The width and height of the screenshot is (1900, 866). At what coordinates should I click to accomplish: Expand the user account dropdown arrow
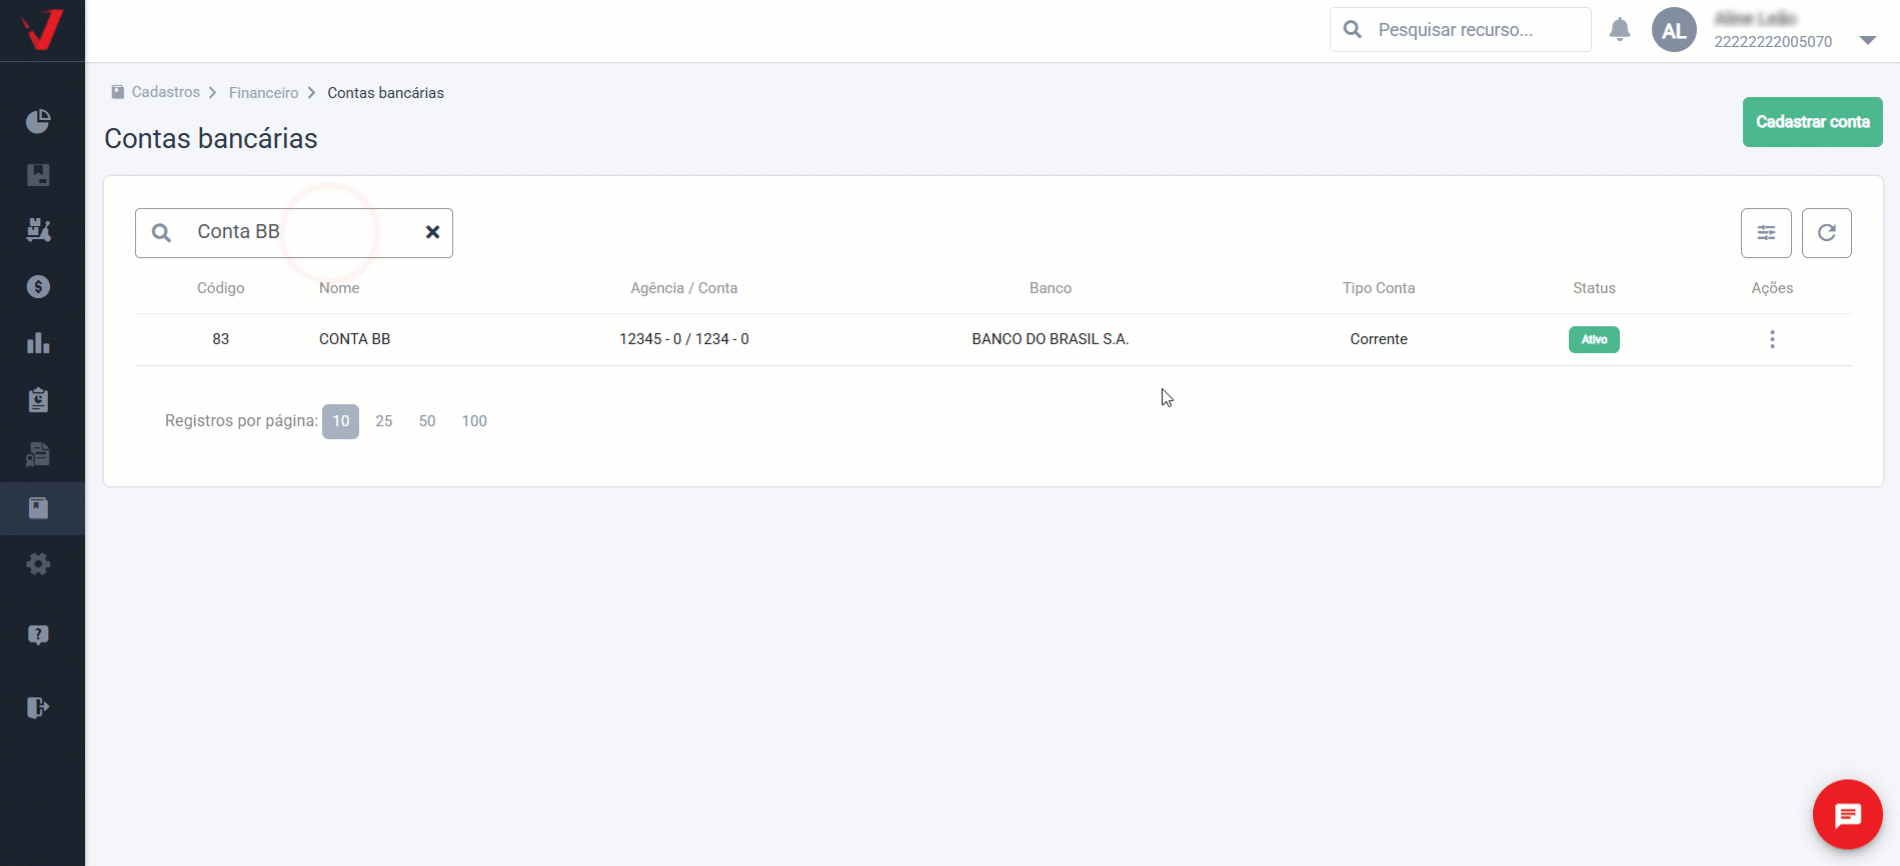point(1868,41)
